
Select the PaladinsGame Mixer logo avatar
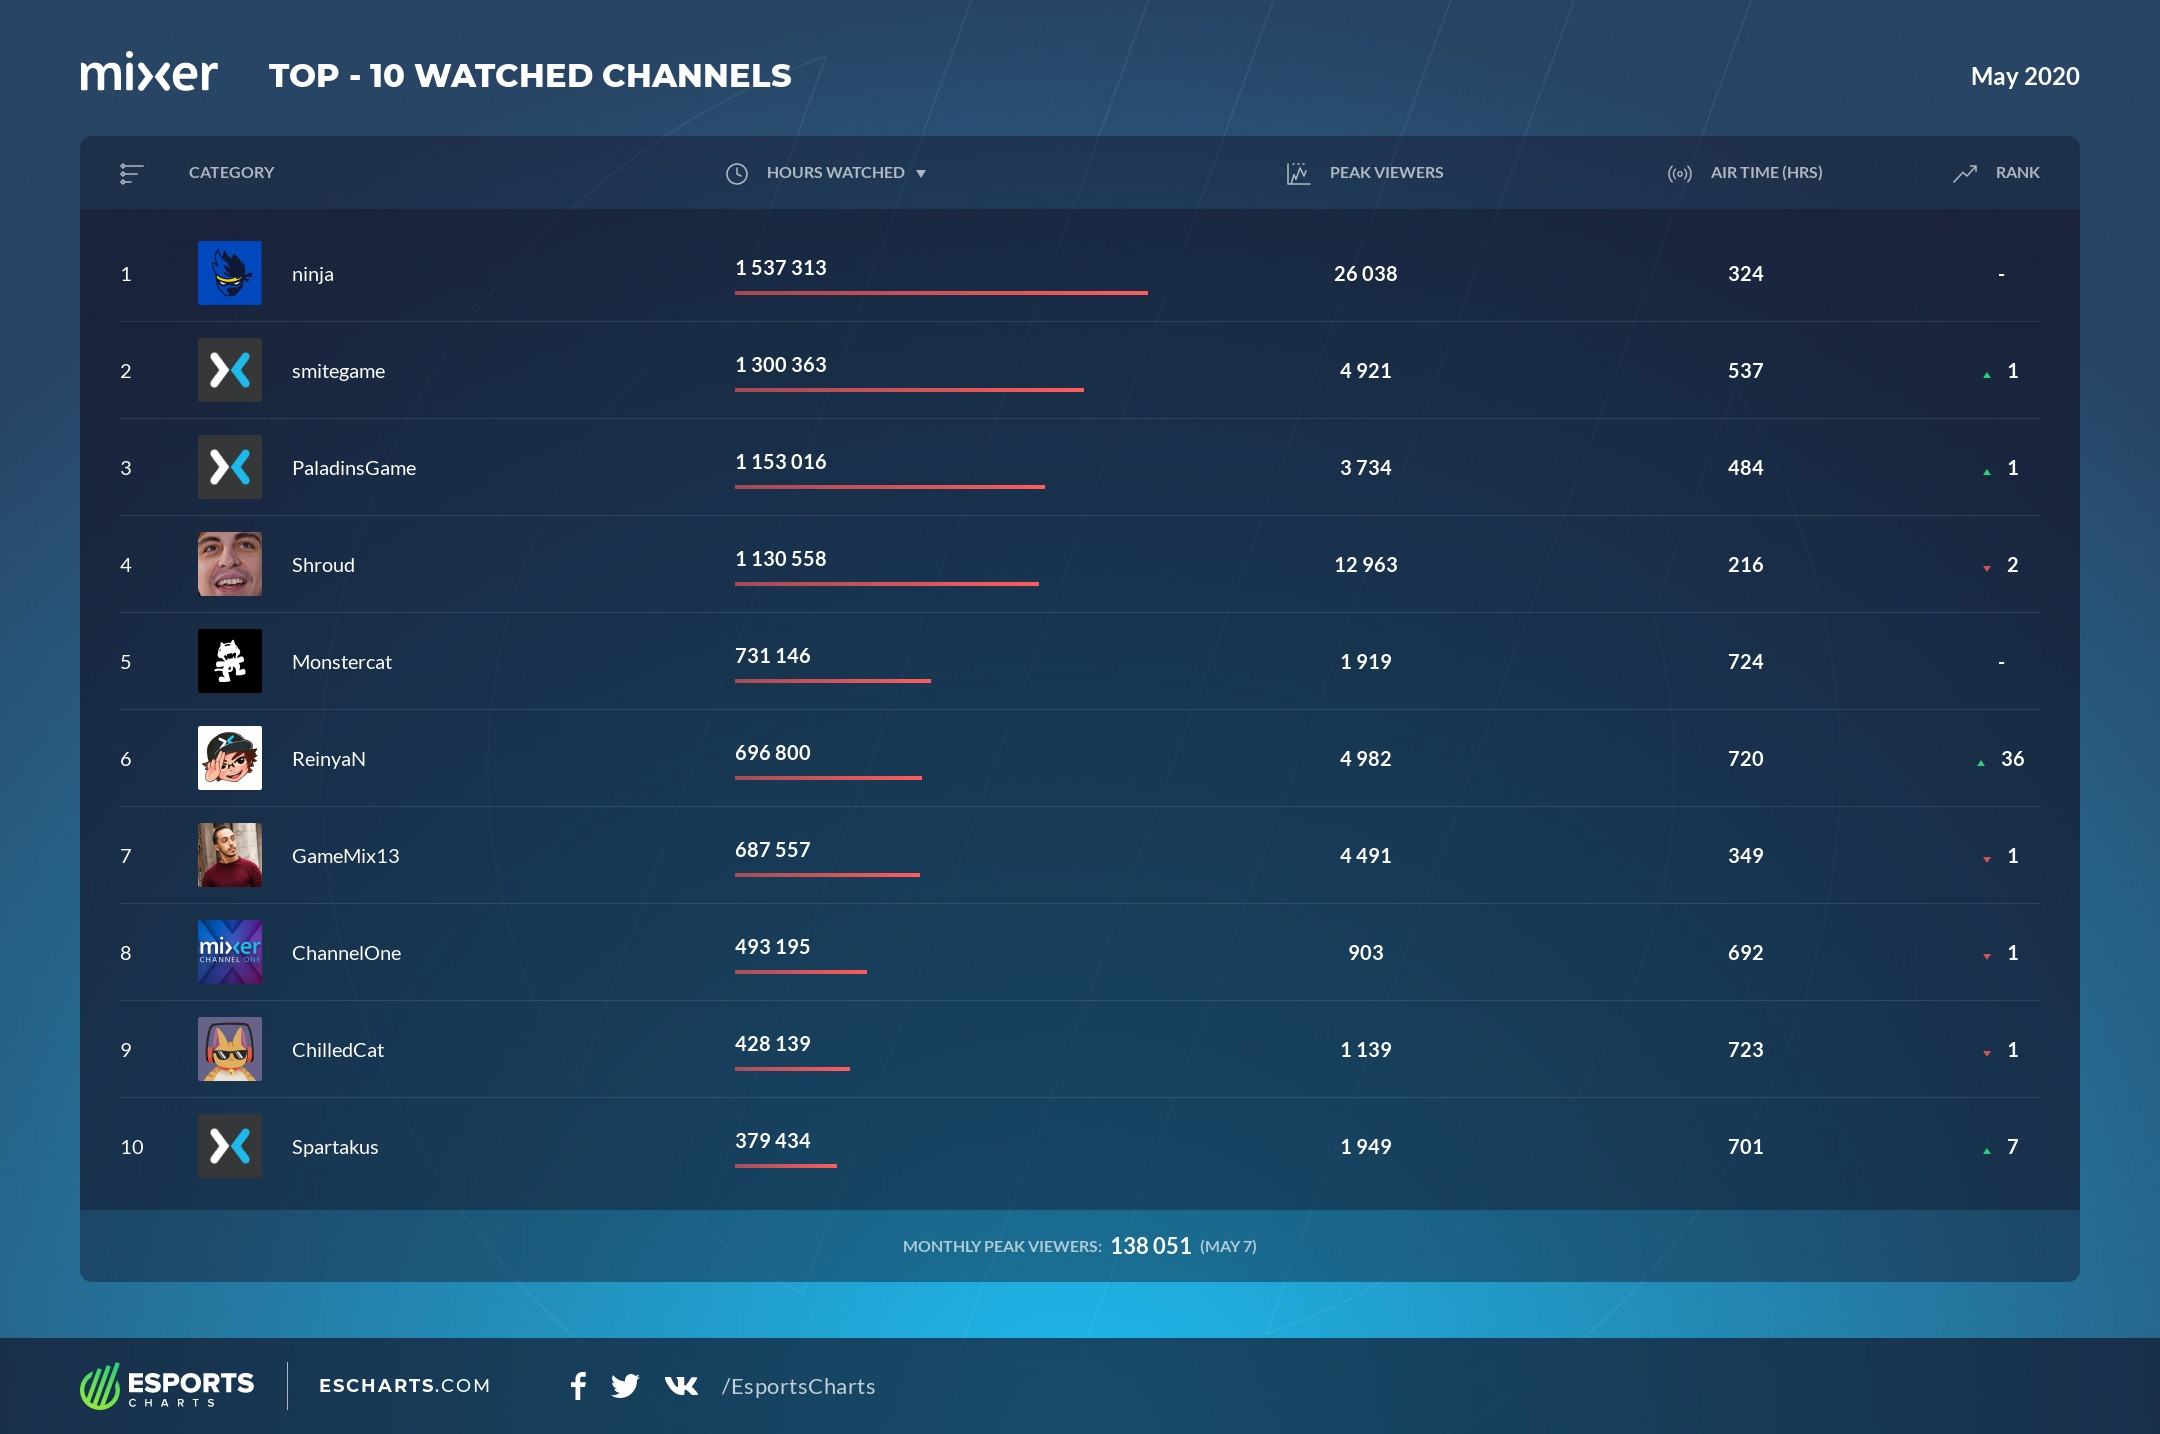click(230, 467)
